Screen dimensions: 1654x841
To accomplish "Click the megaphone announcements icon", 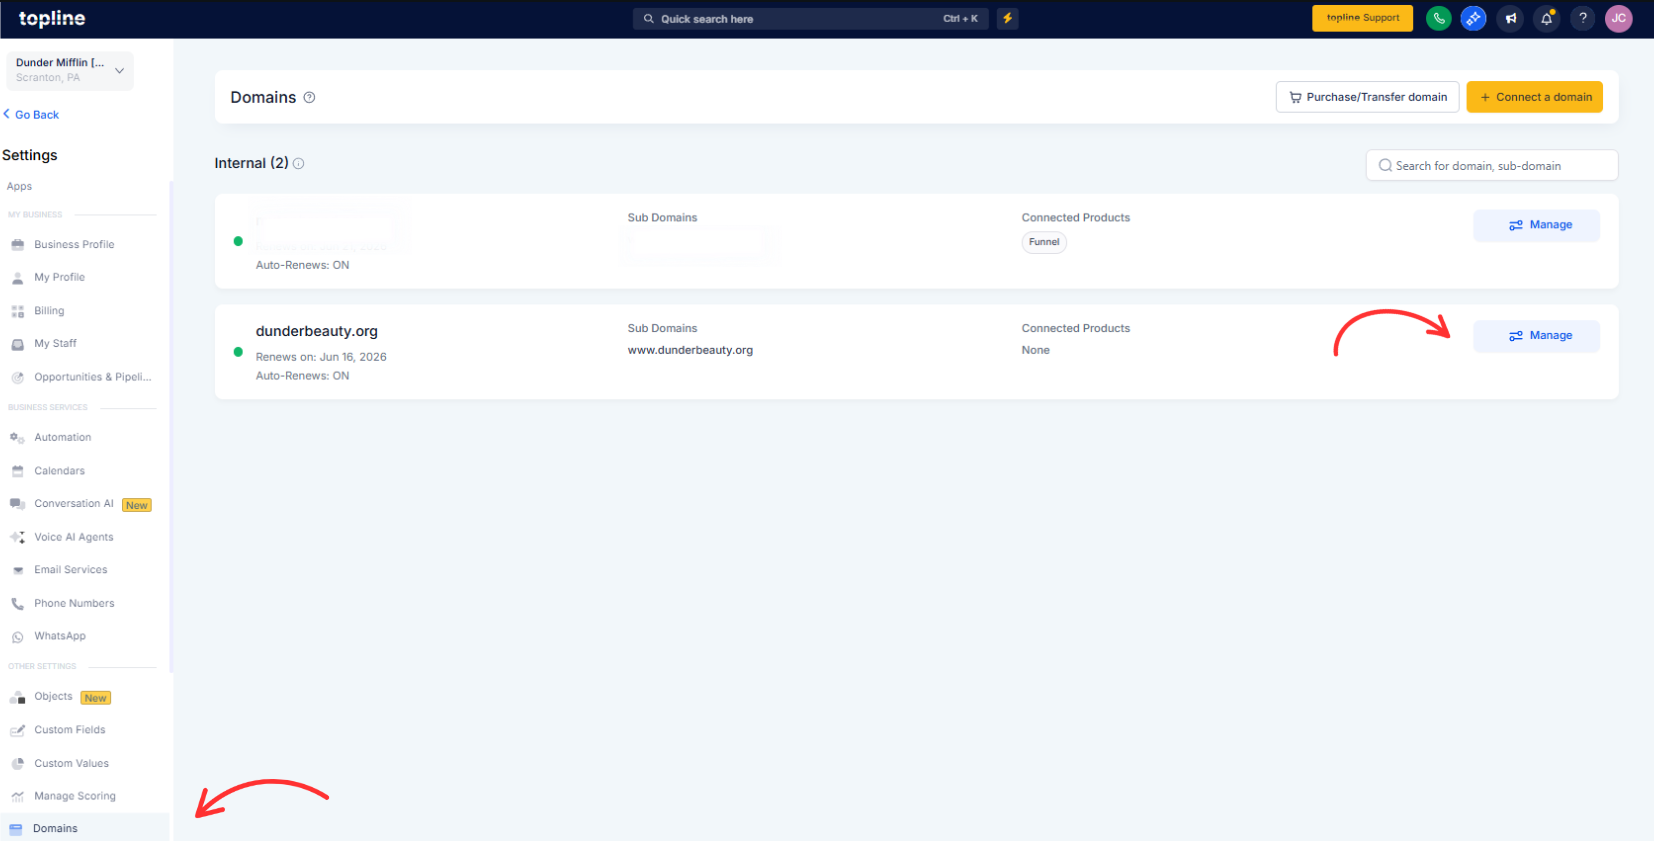I will point(1511,19).
